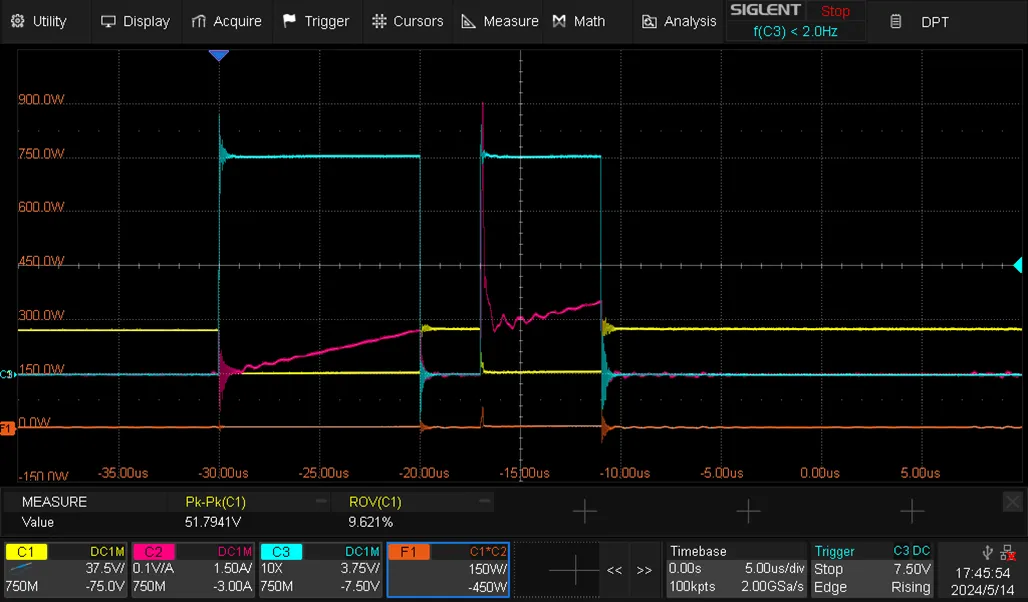
Task: Click the trigger position marker triangle
Action: pyautogui.click(x=218, y=55)
